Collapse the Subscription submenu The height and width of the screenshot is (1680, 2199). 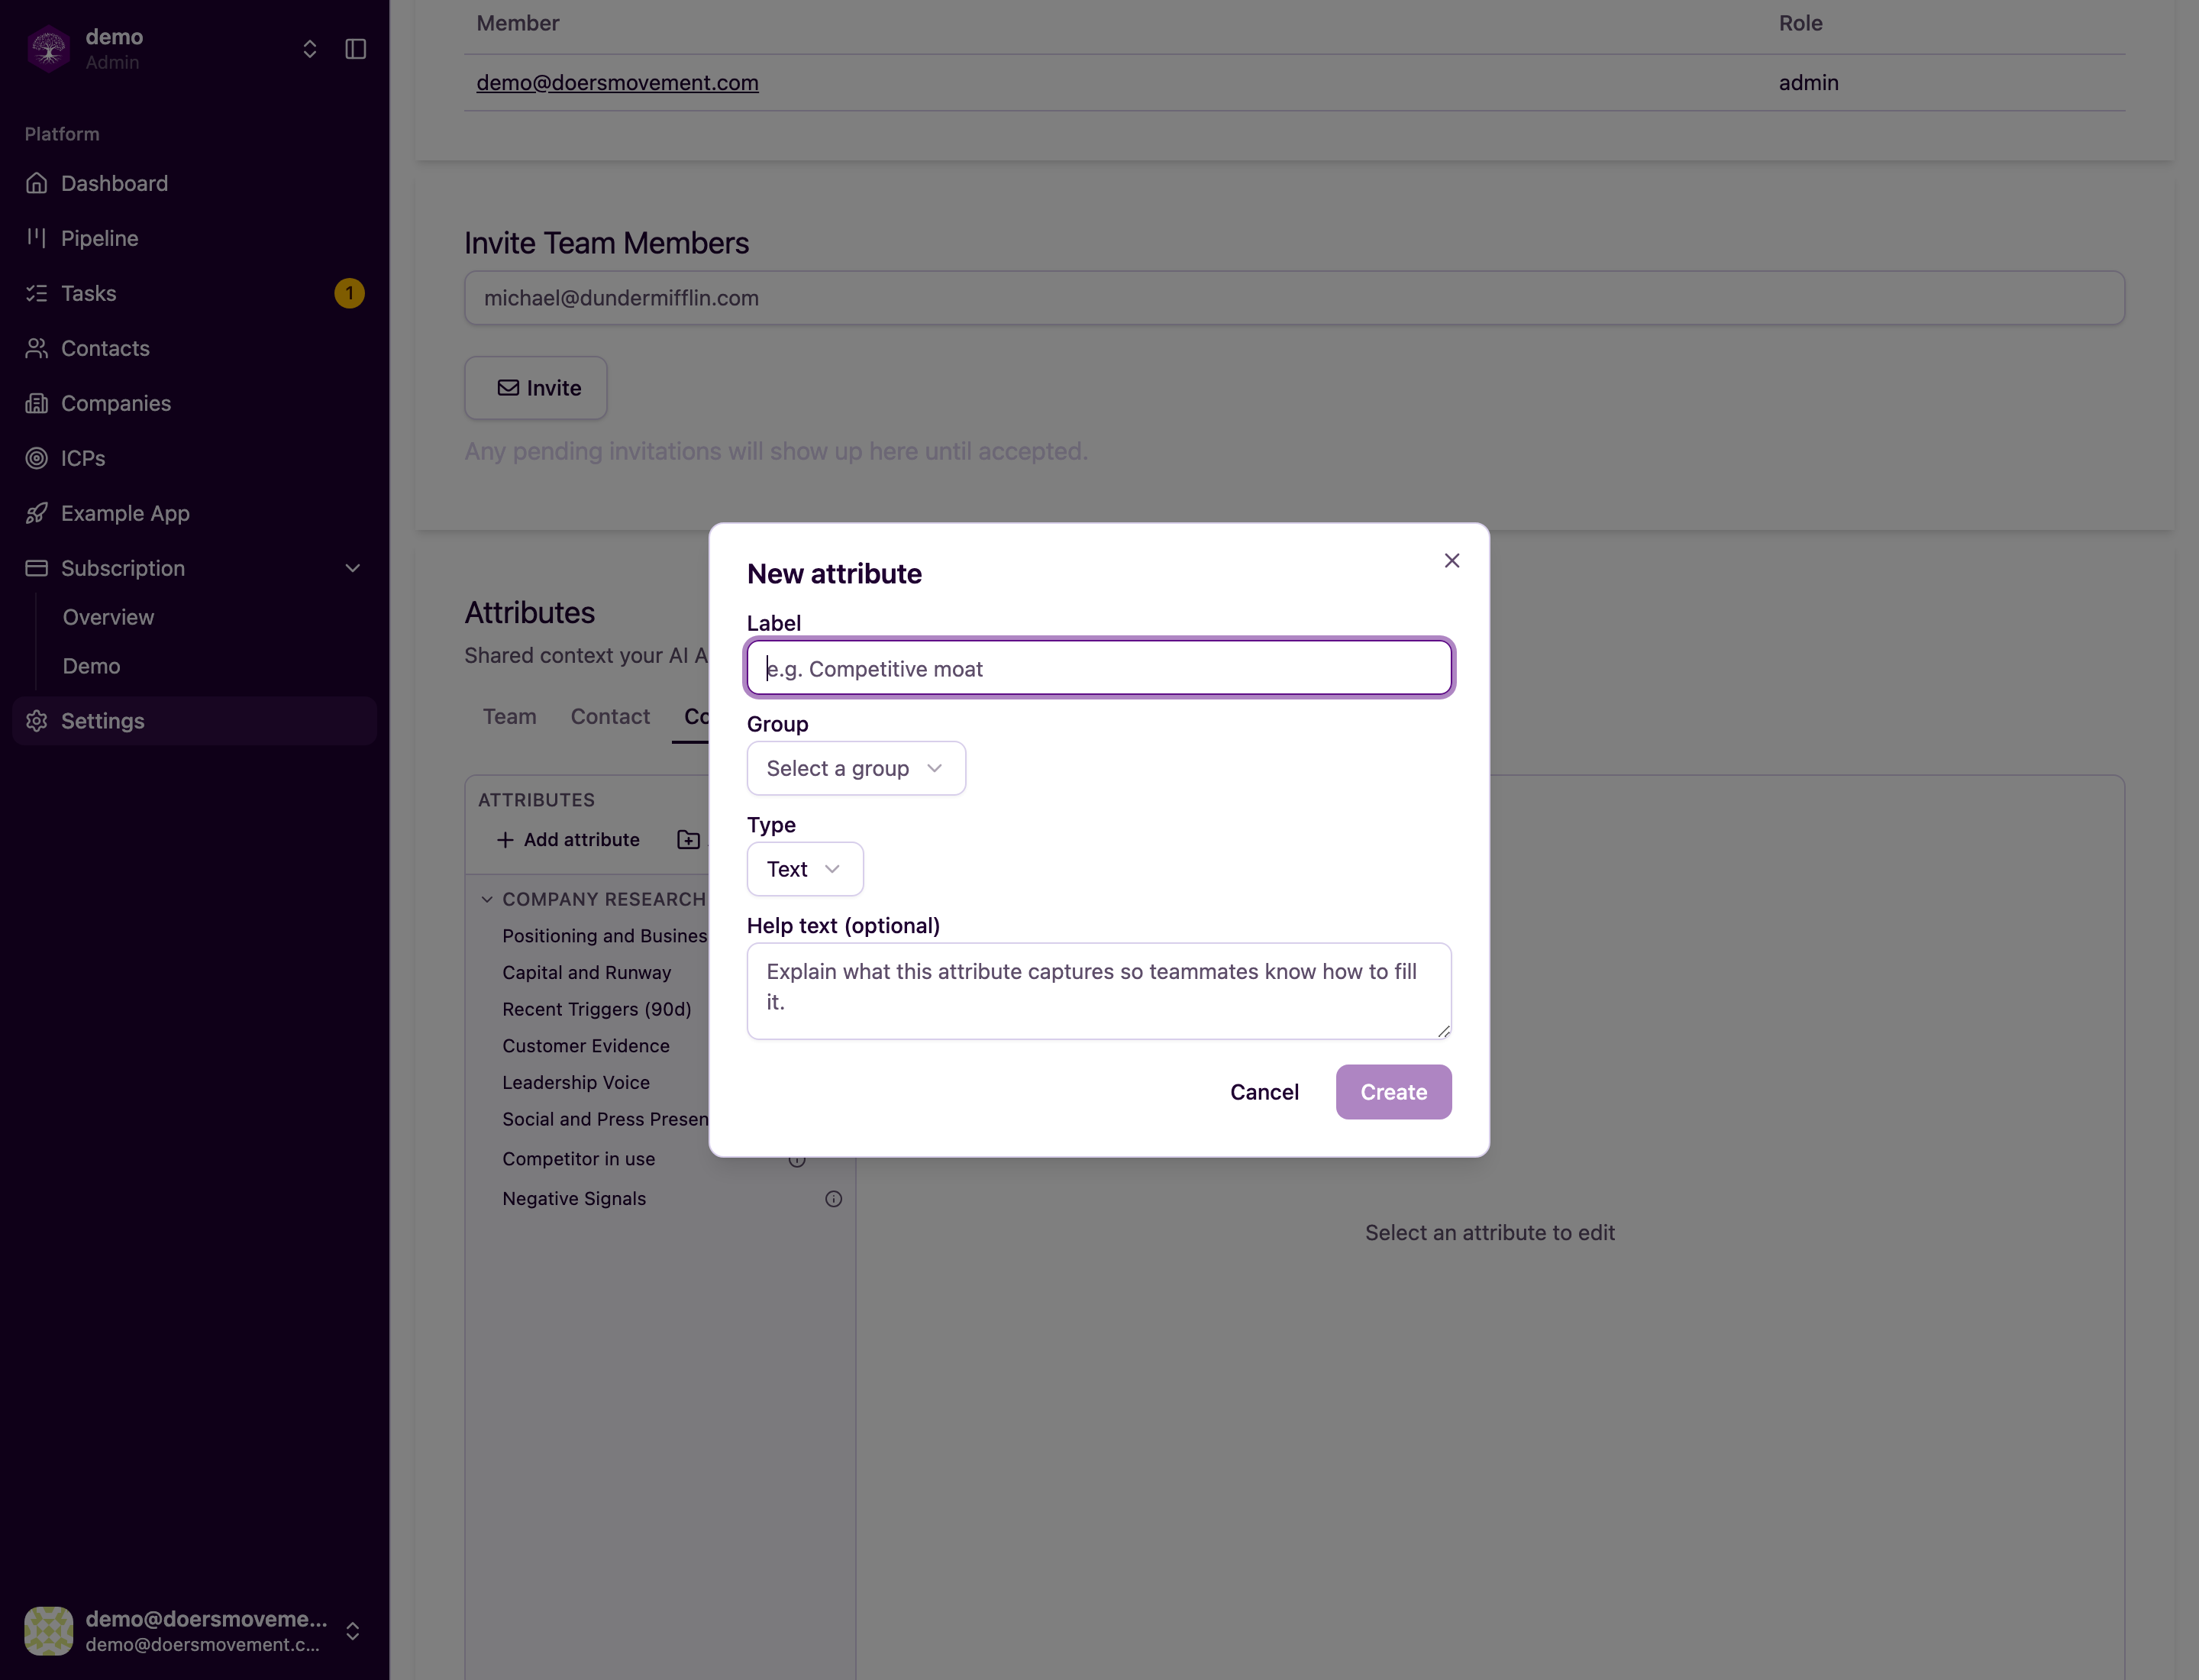[x=353, y=568]
